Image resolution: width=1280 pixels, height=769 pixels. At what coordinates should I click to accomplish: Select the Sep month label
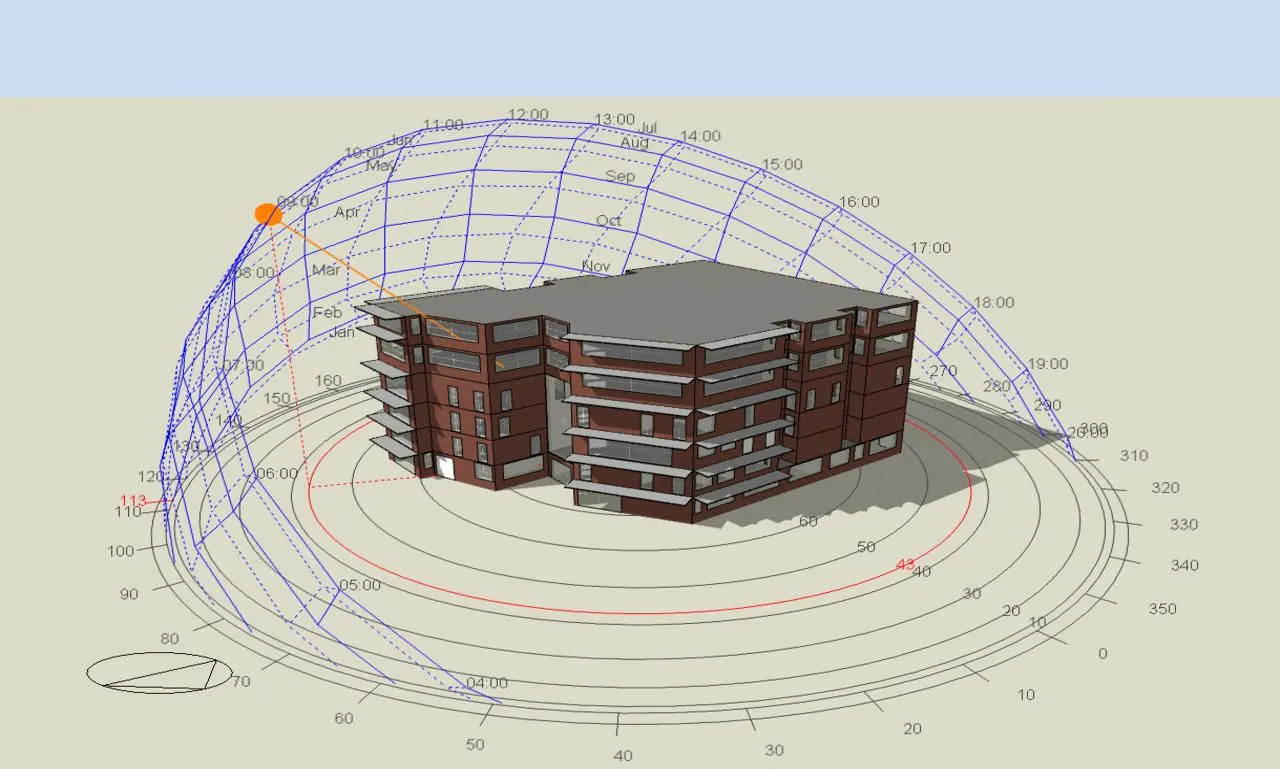point(621,176)
